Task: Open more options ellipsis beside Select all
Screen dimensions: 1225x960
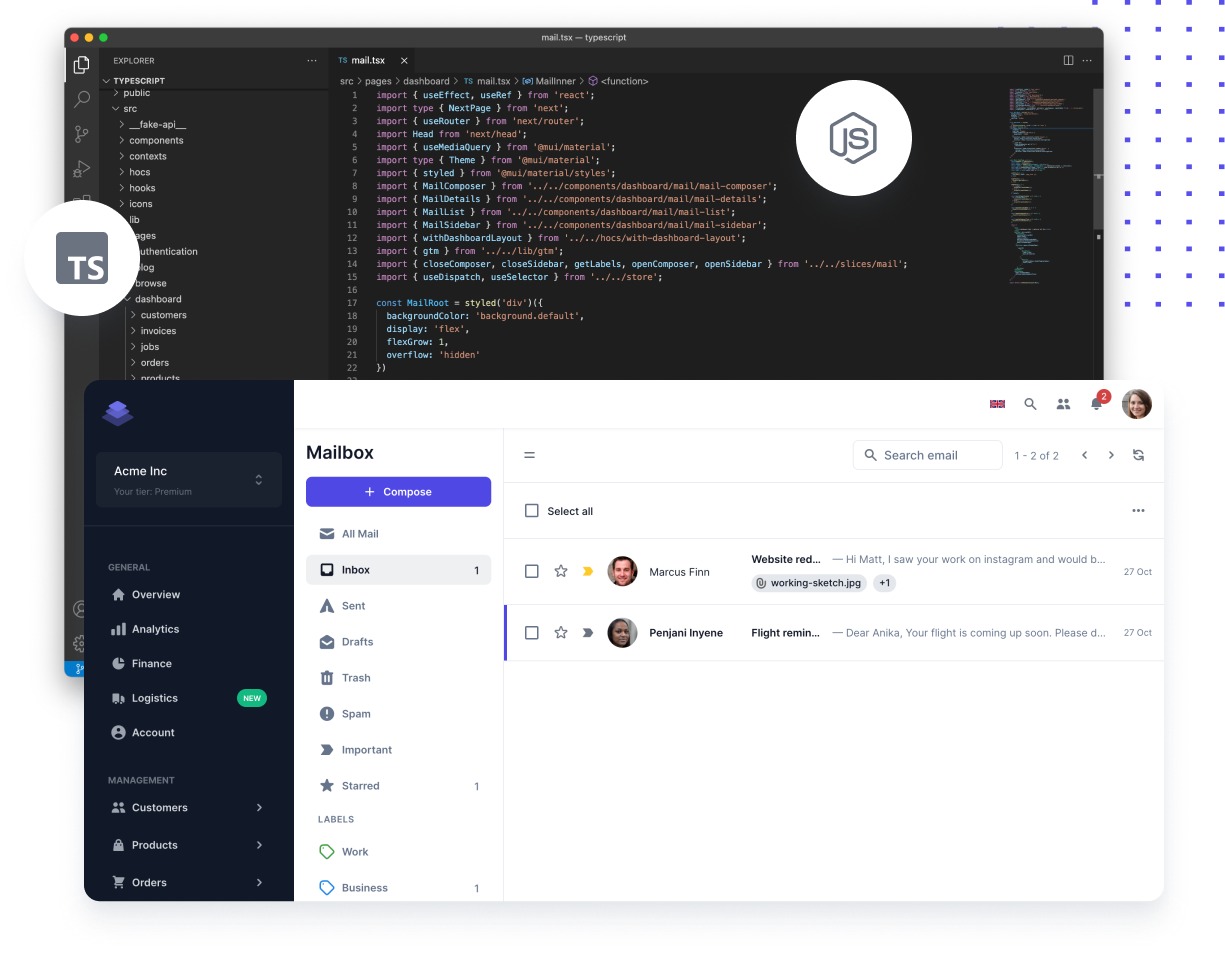Action: (x=1138, y=510)
